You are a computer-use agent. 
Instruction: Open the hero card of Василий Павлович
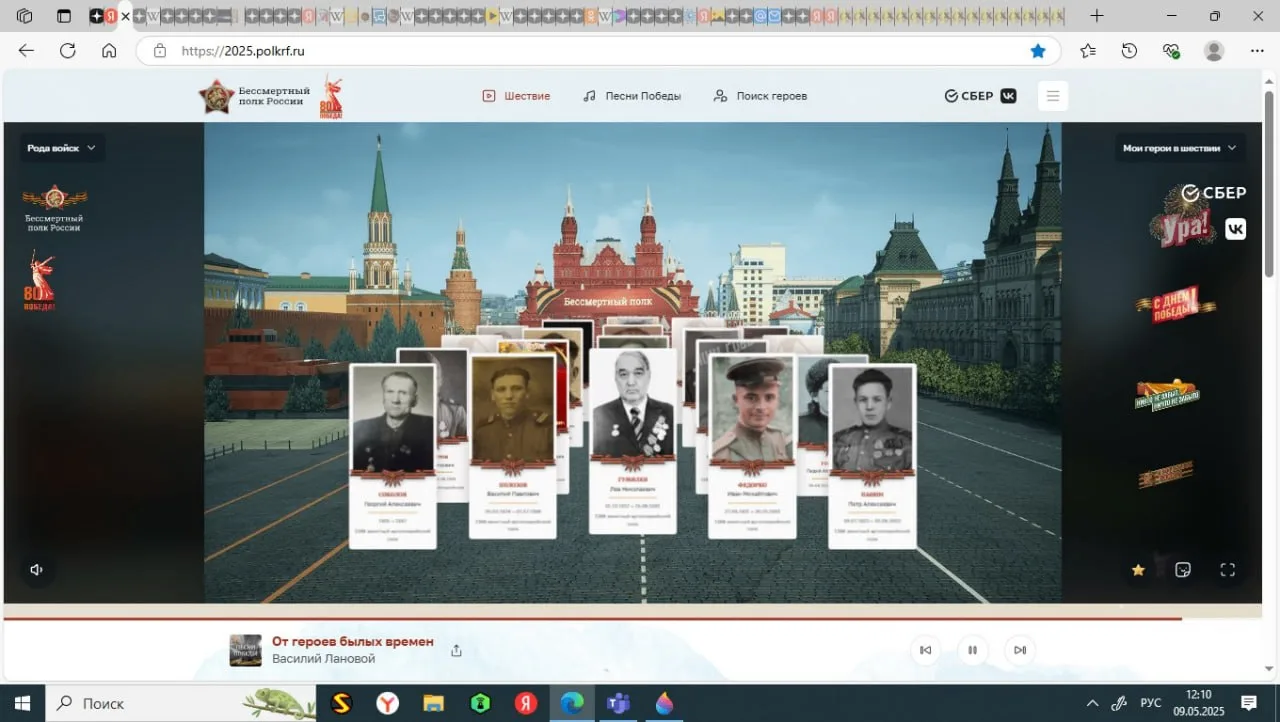coord(513,447)
